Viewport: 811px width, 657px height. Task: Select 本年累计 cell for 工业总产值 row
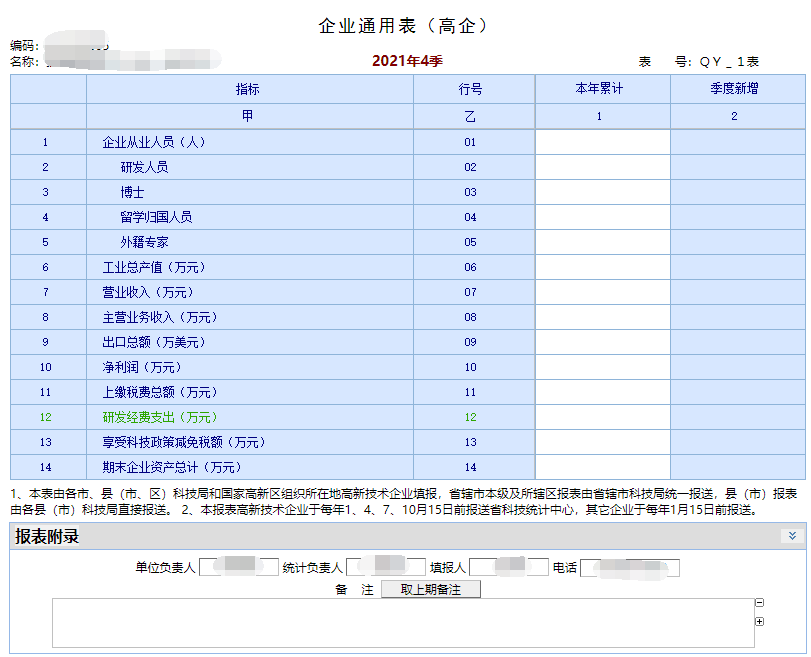pos(603,267)
